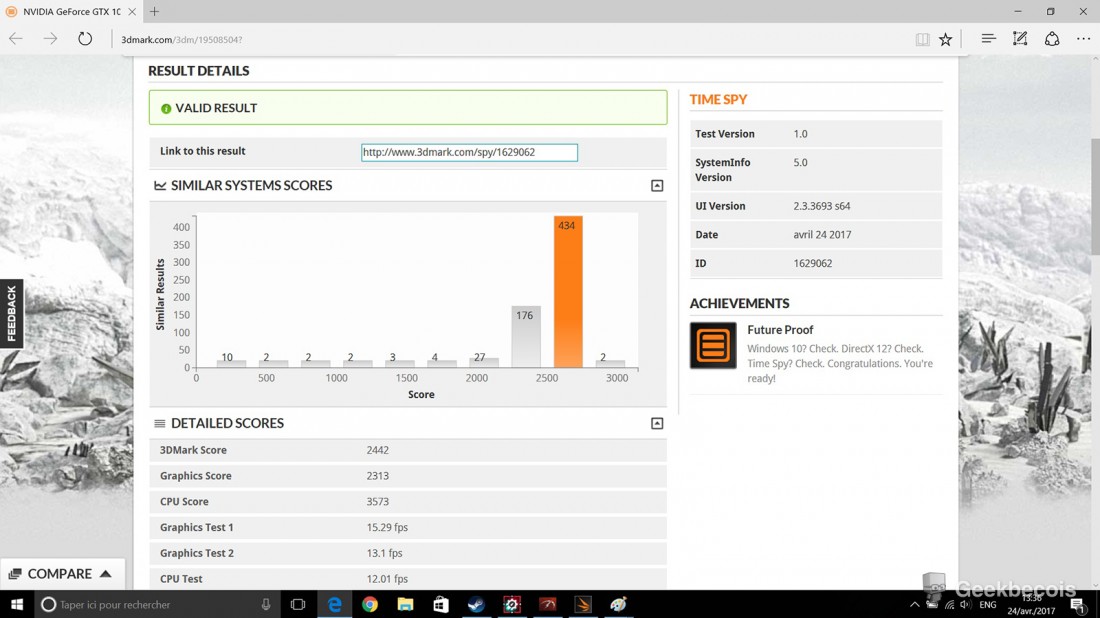Click the browser address bar
Viewport: 1100px width, 618px height.
coord(500,39)
